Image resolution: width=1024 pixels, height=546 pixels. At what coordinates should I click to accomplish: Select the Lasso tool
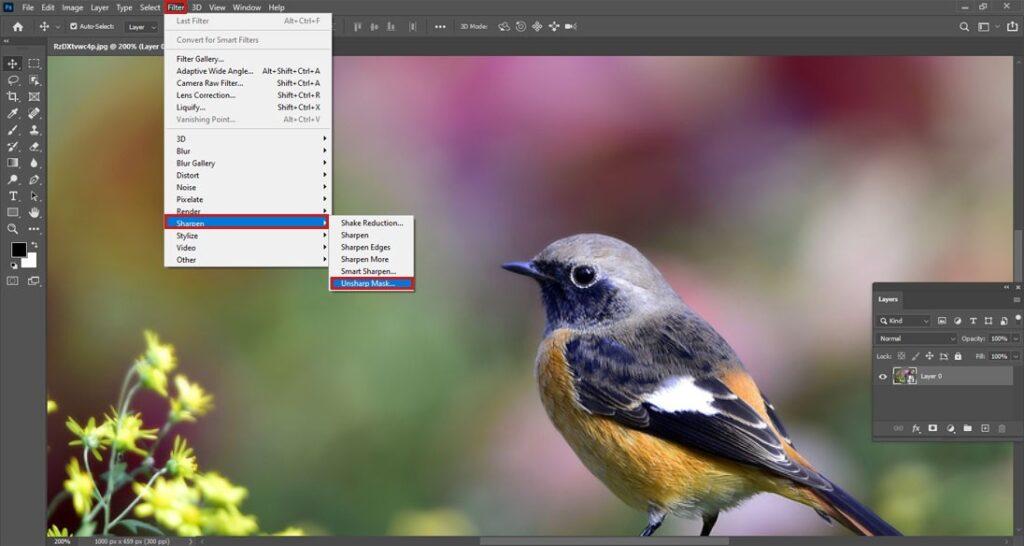pos(12,80)
